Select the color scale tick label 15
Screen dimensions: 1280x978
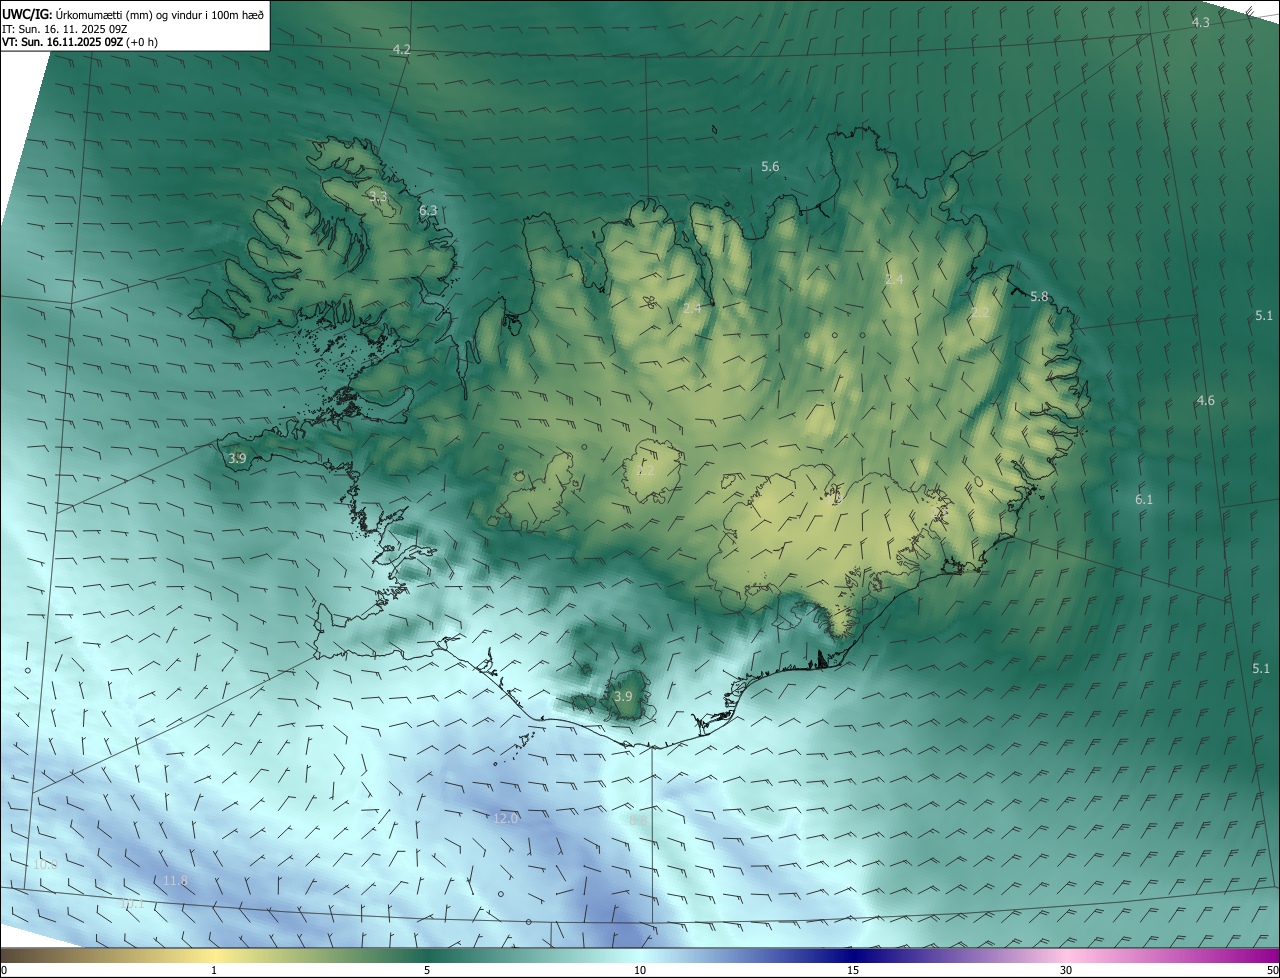(853, 970)
